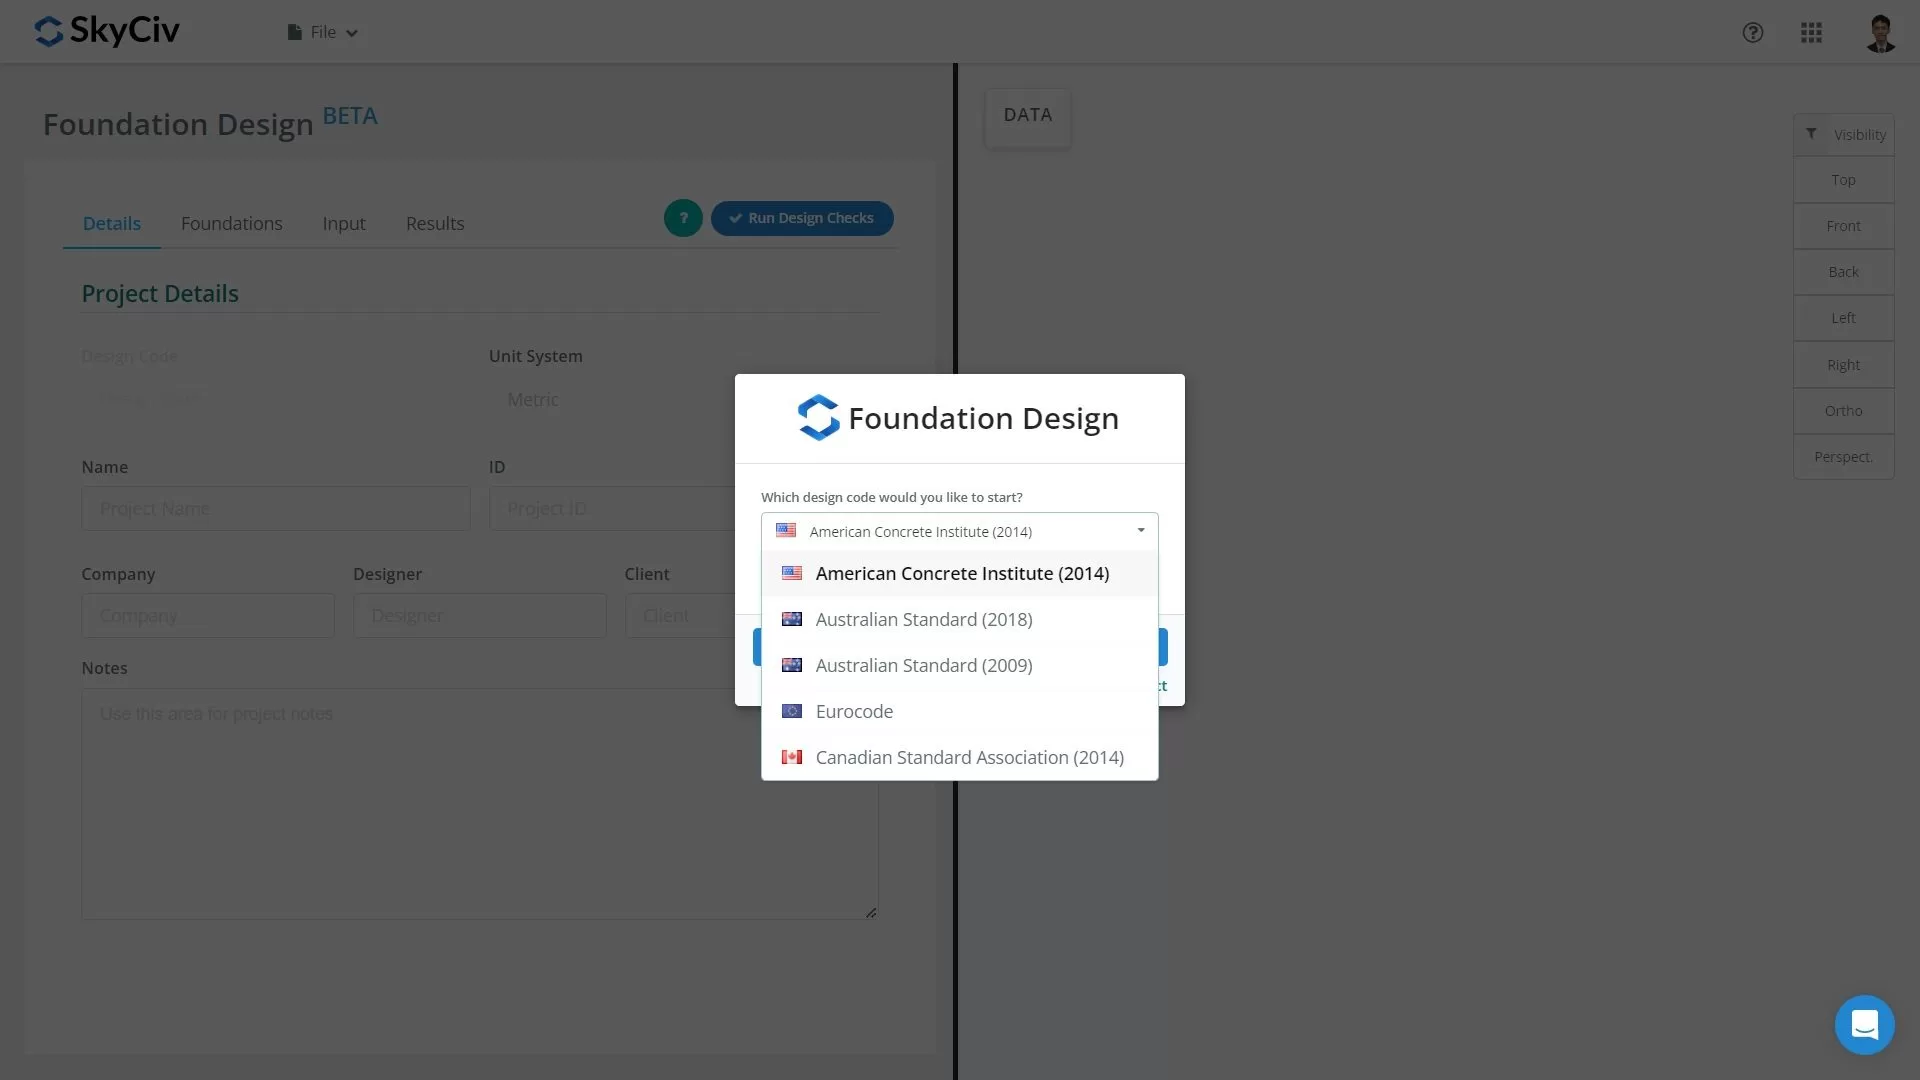Viewport: 1920px width, 1080px height.
Task: Switch to Left view
Action: (x=1843, y=318)
